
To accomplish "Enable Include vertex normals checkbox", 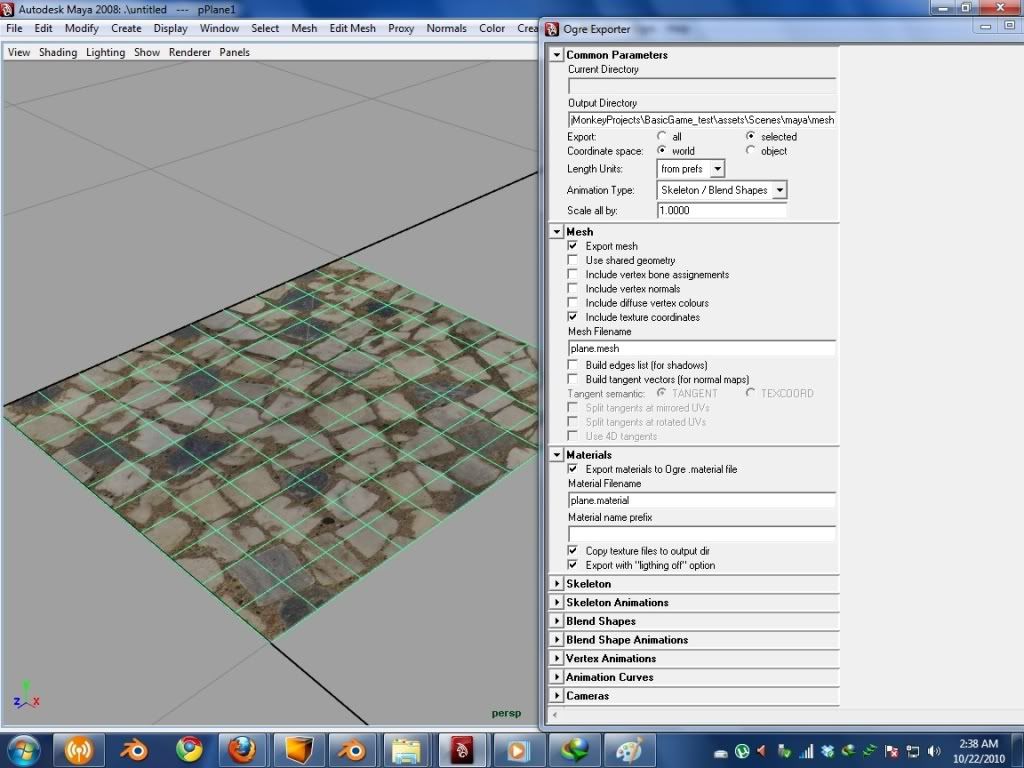I will [x=573, y=289].
